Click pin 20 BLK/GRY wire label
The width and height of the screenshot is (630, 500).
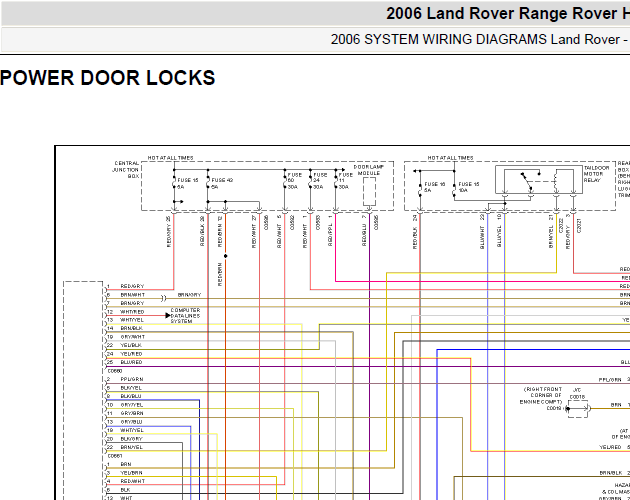click(131, 439)
